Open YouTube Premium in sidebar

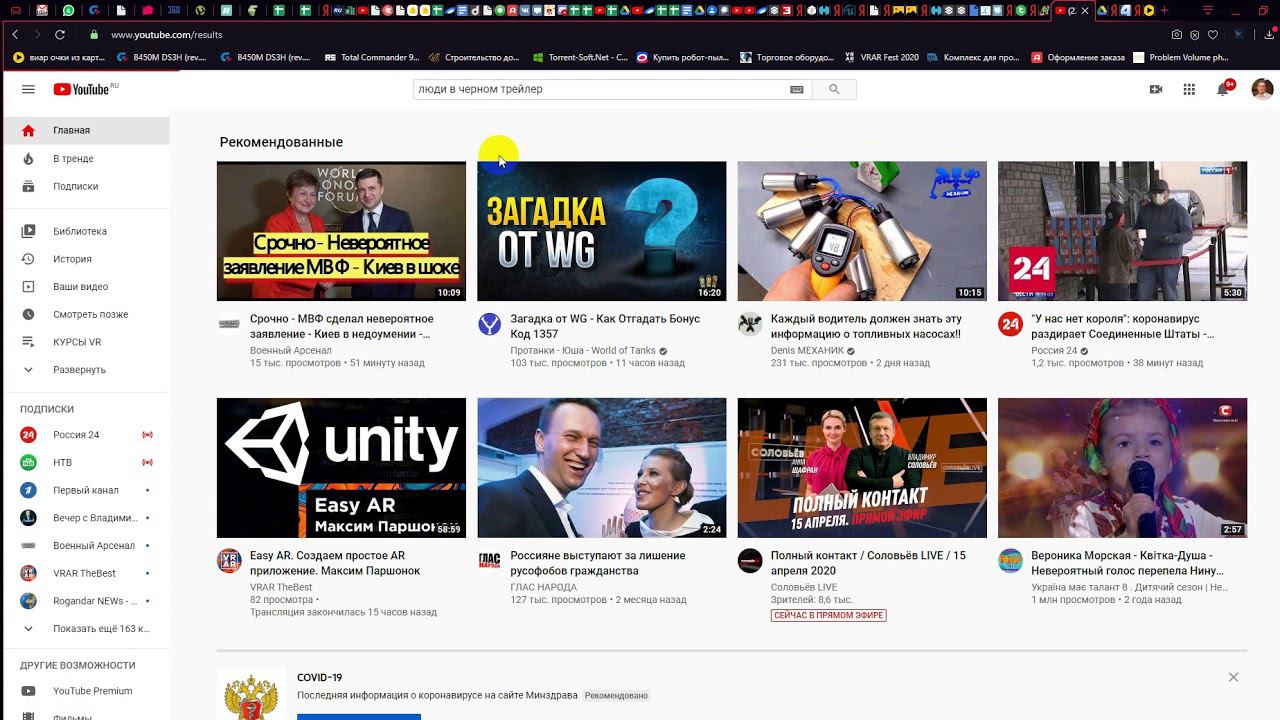pos(85,691)
